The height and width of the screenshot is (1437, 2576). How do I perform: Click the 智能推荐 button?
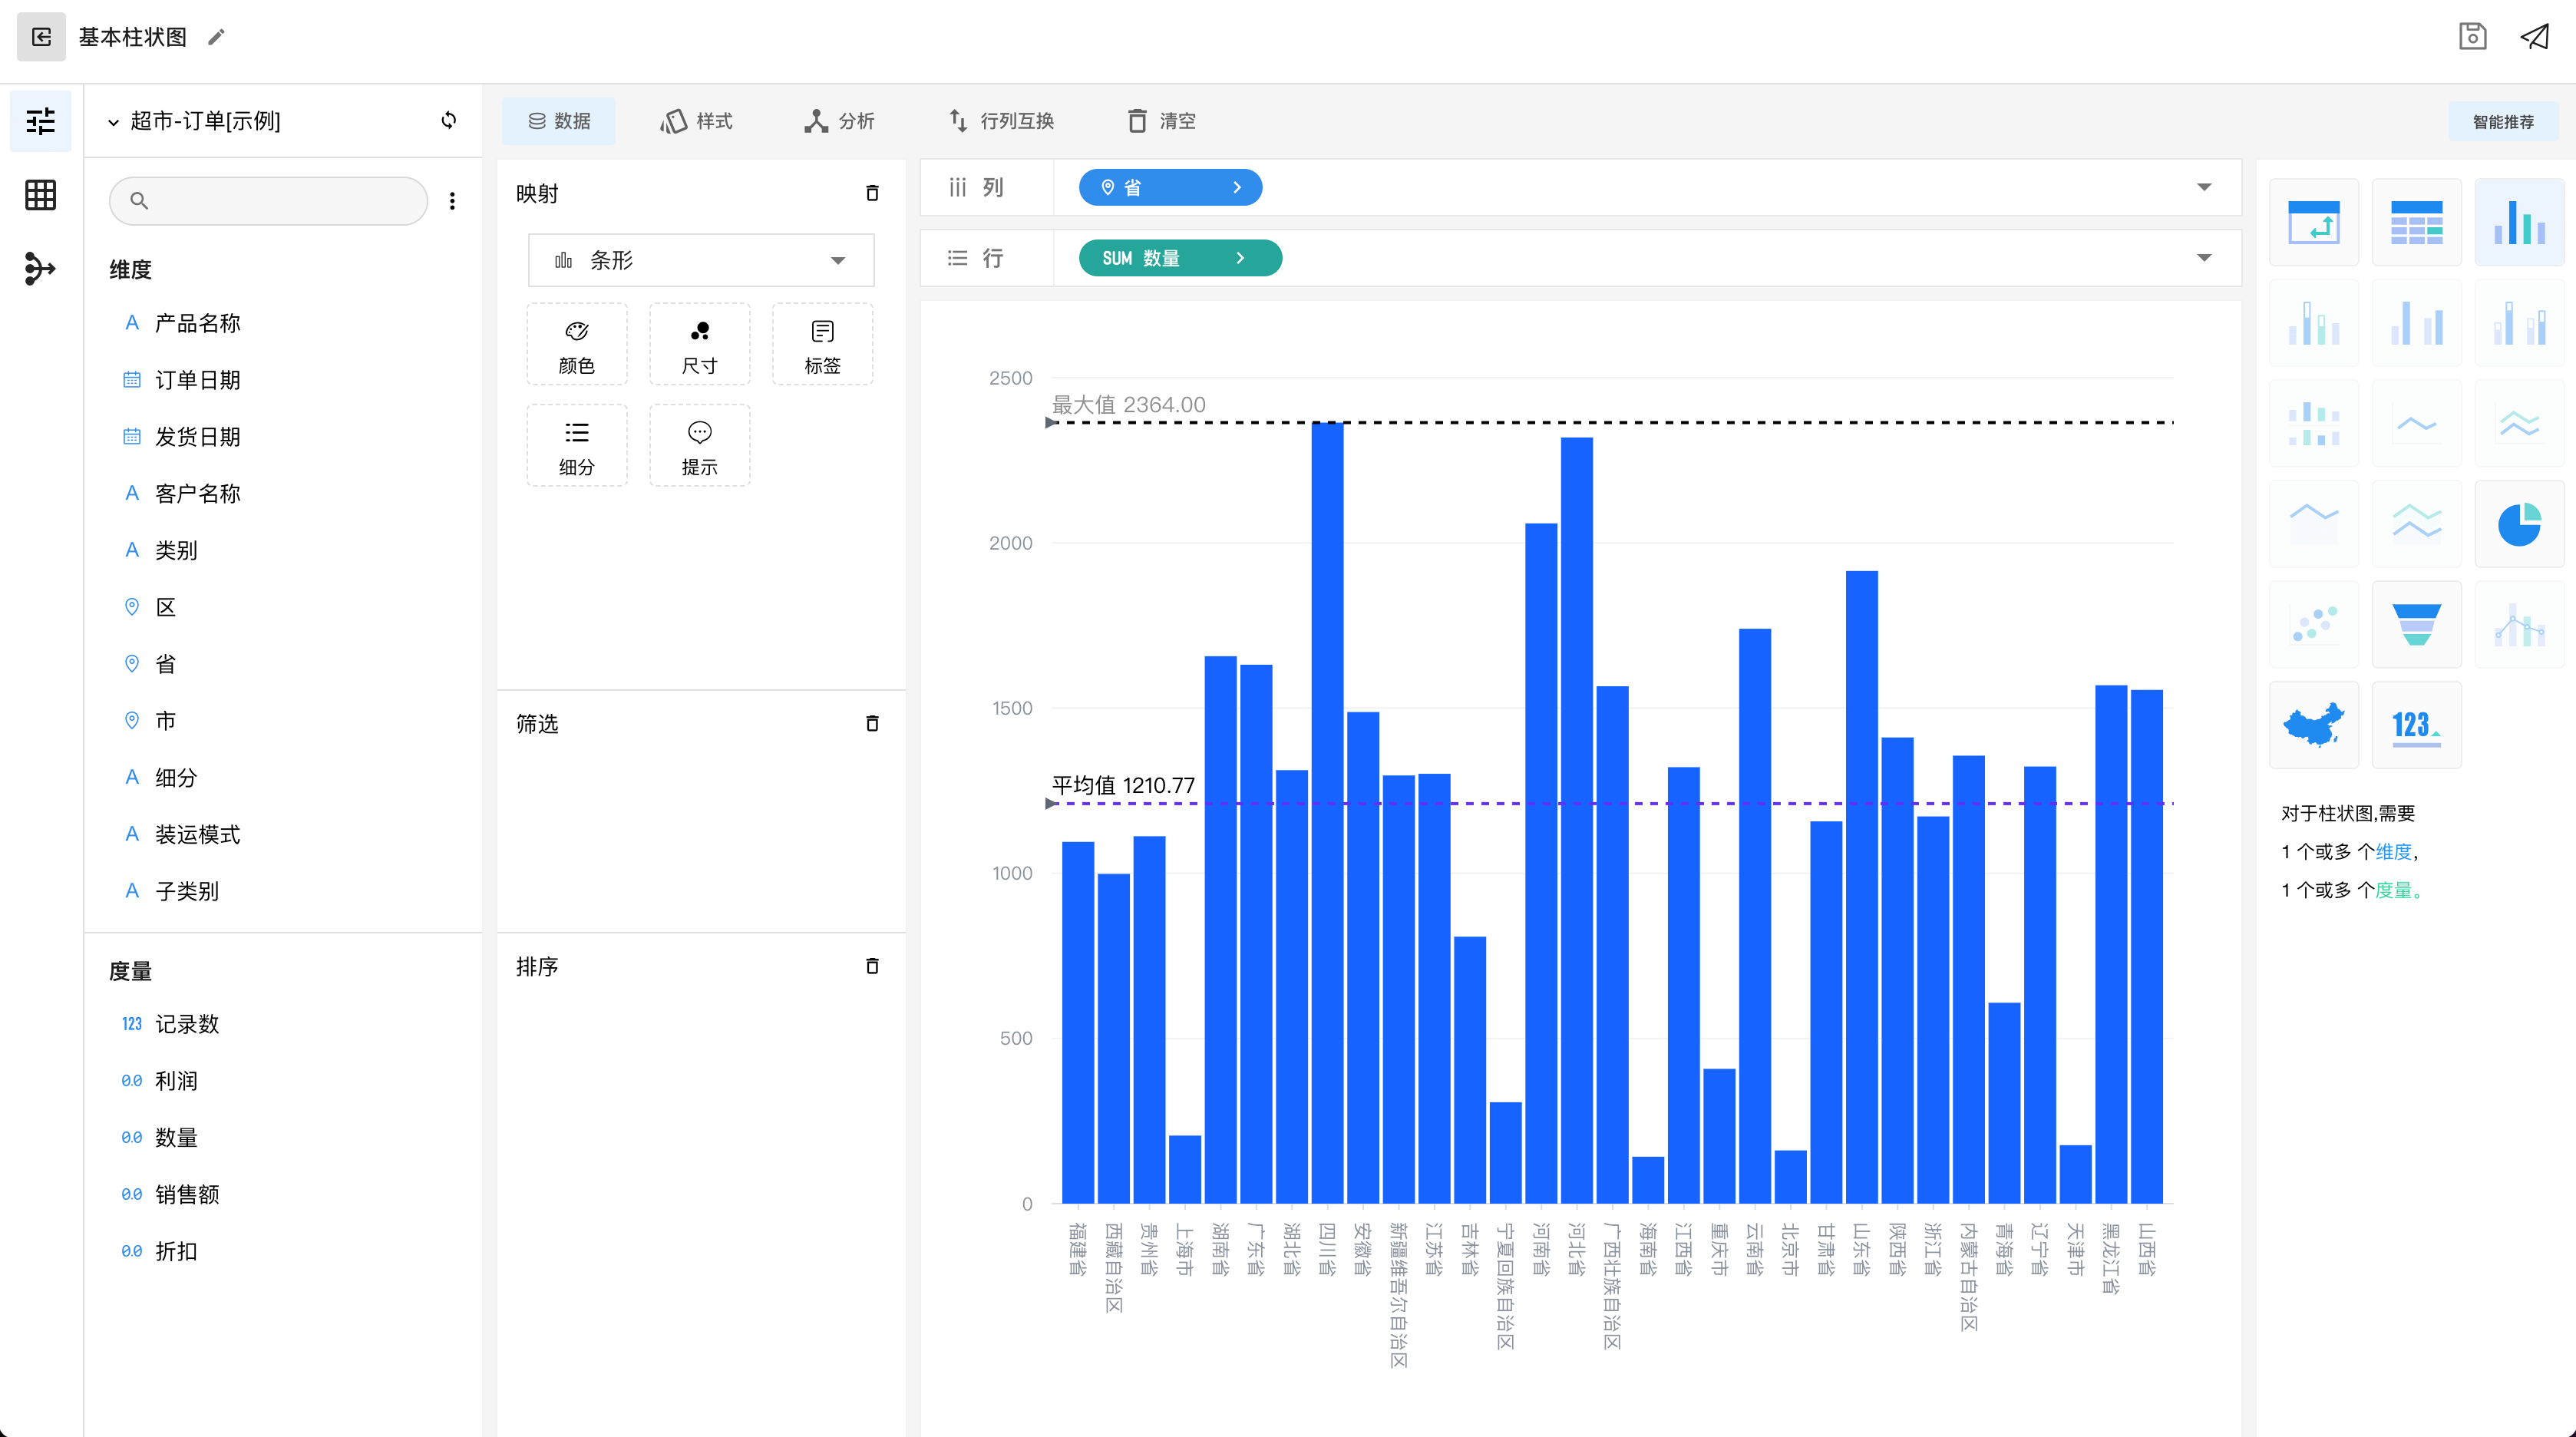(2503, 122)
